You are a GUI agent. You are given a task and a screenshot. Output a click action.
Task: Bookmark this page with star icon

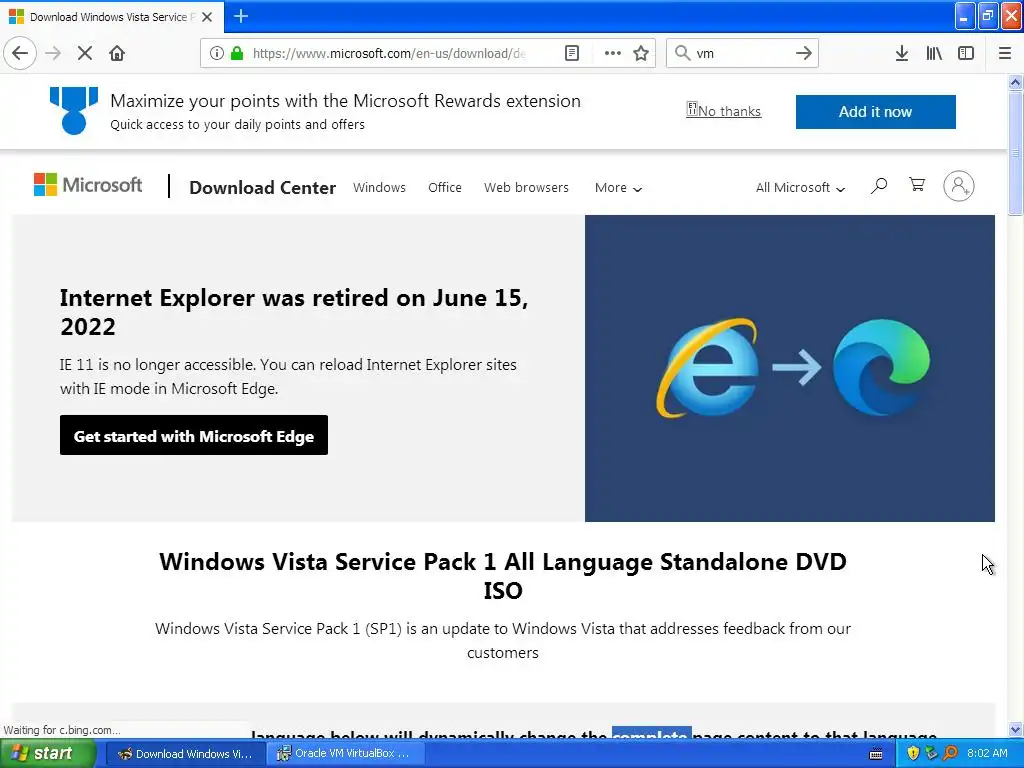(x=641, y=53)
